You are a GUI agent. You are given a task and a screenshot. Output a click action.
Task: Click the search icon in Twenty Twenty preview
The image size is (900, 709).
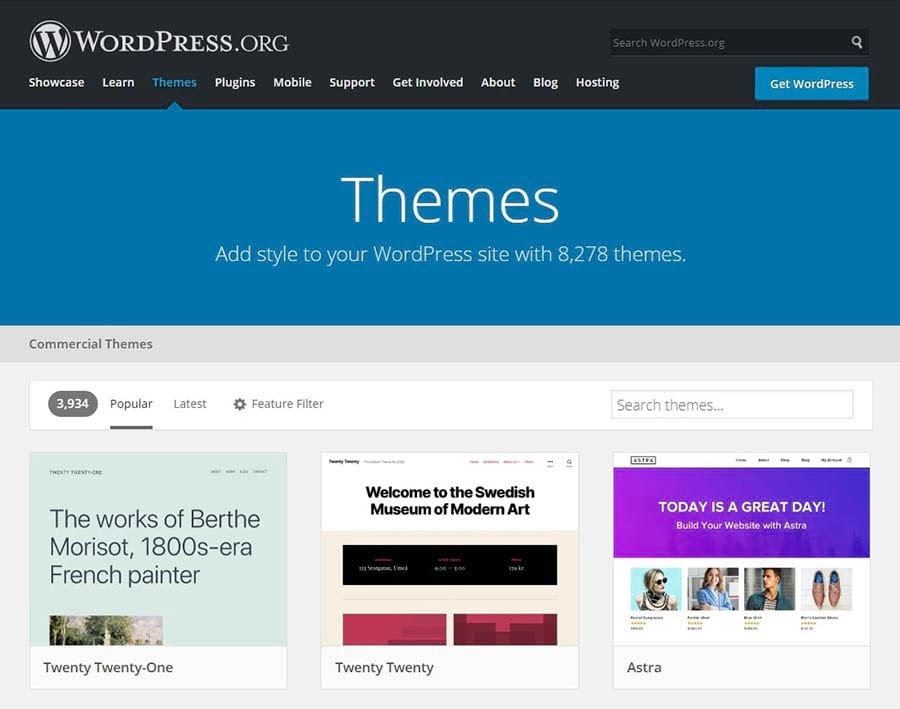[x=569, y=462]
